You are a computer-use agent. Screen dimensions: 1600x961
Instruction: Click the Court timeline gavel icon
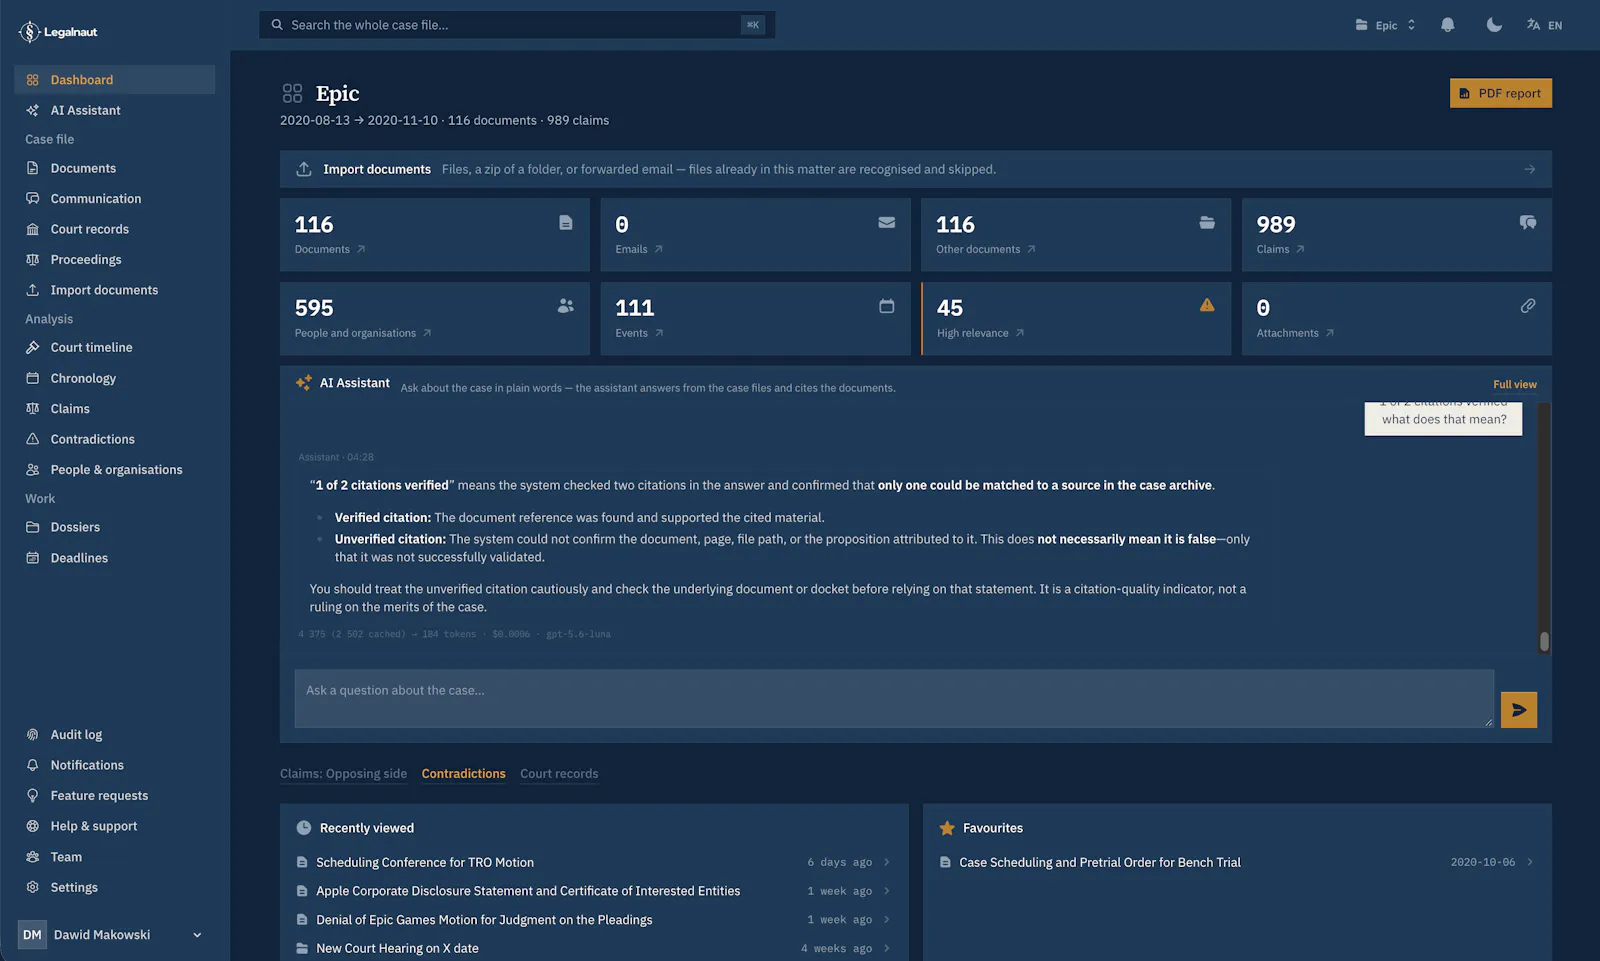tap(32, 348)
